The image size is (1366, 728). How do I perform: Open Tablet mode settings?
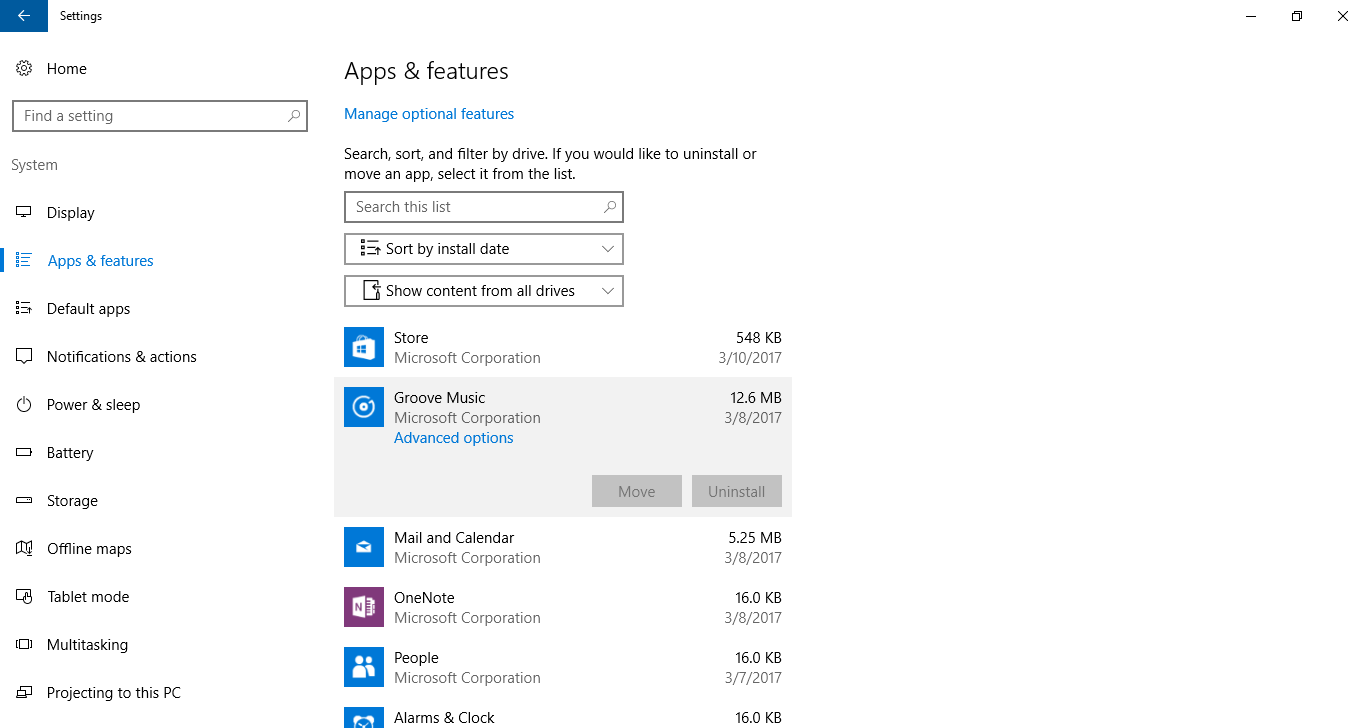88,596
